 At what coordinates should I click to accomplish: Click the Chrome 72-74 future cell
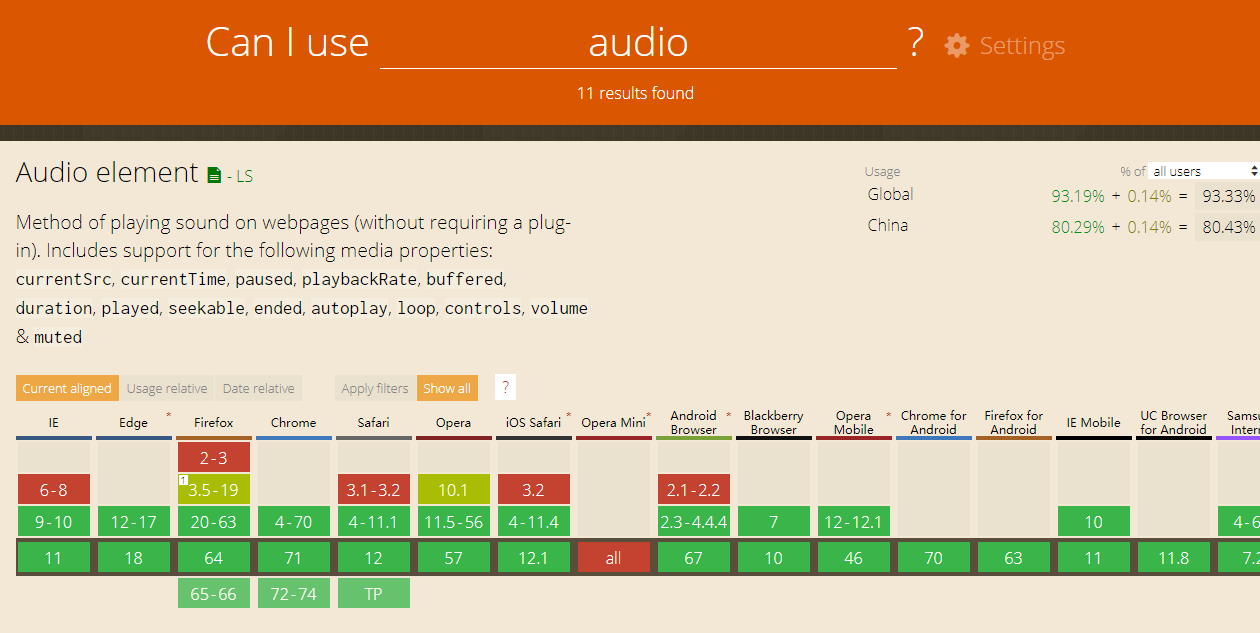293,593
